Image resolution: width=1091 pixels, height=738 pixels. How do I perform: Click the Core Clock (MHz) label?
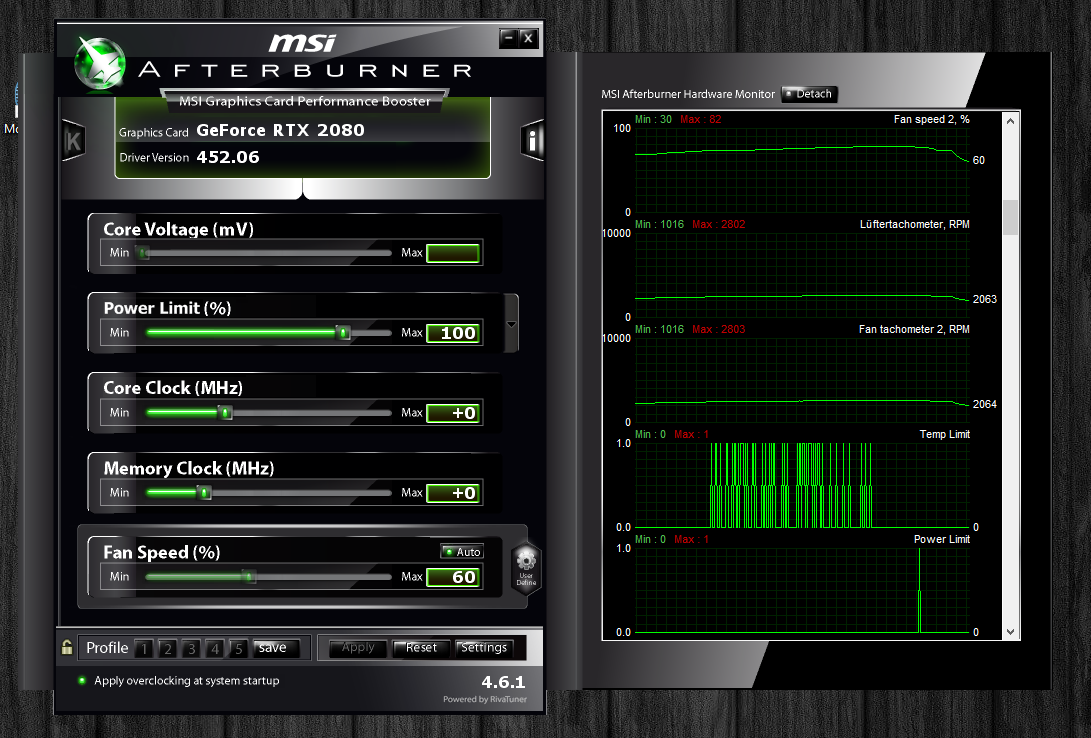point(173,388)
